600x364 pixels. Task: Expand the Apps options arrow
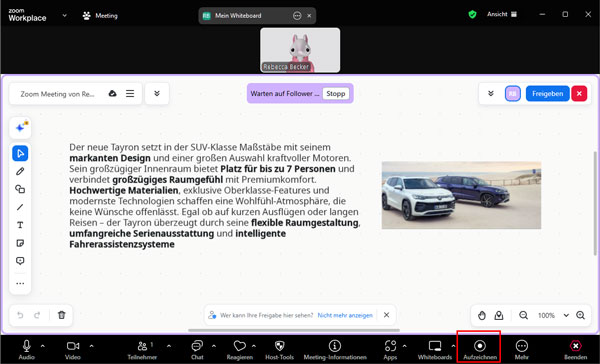[x=404, y=346]
